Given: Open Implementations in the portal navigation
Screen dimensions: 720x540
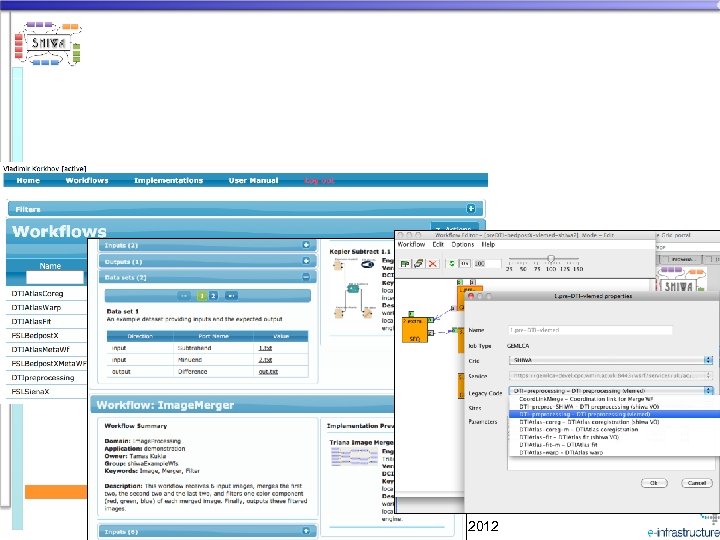Looking at the screenshot, I should click(169, 180).
